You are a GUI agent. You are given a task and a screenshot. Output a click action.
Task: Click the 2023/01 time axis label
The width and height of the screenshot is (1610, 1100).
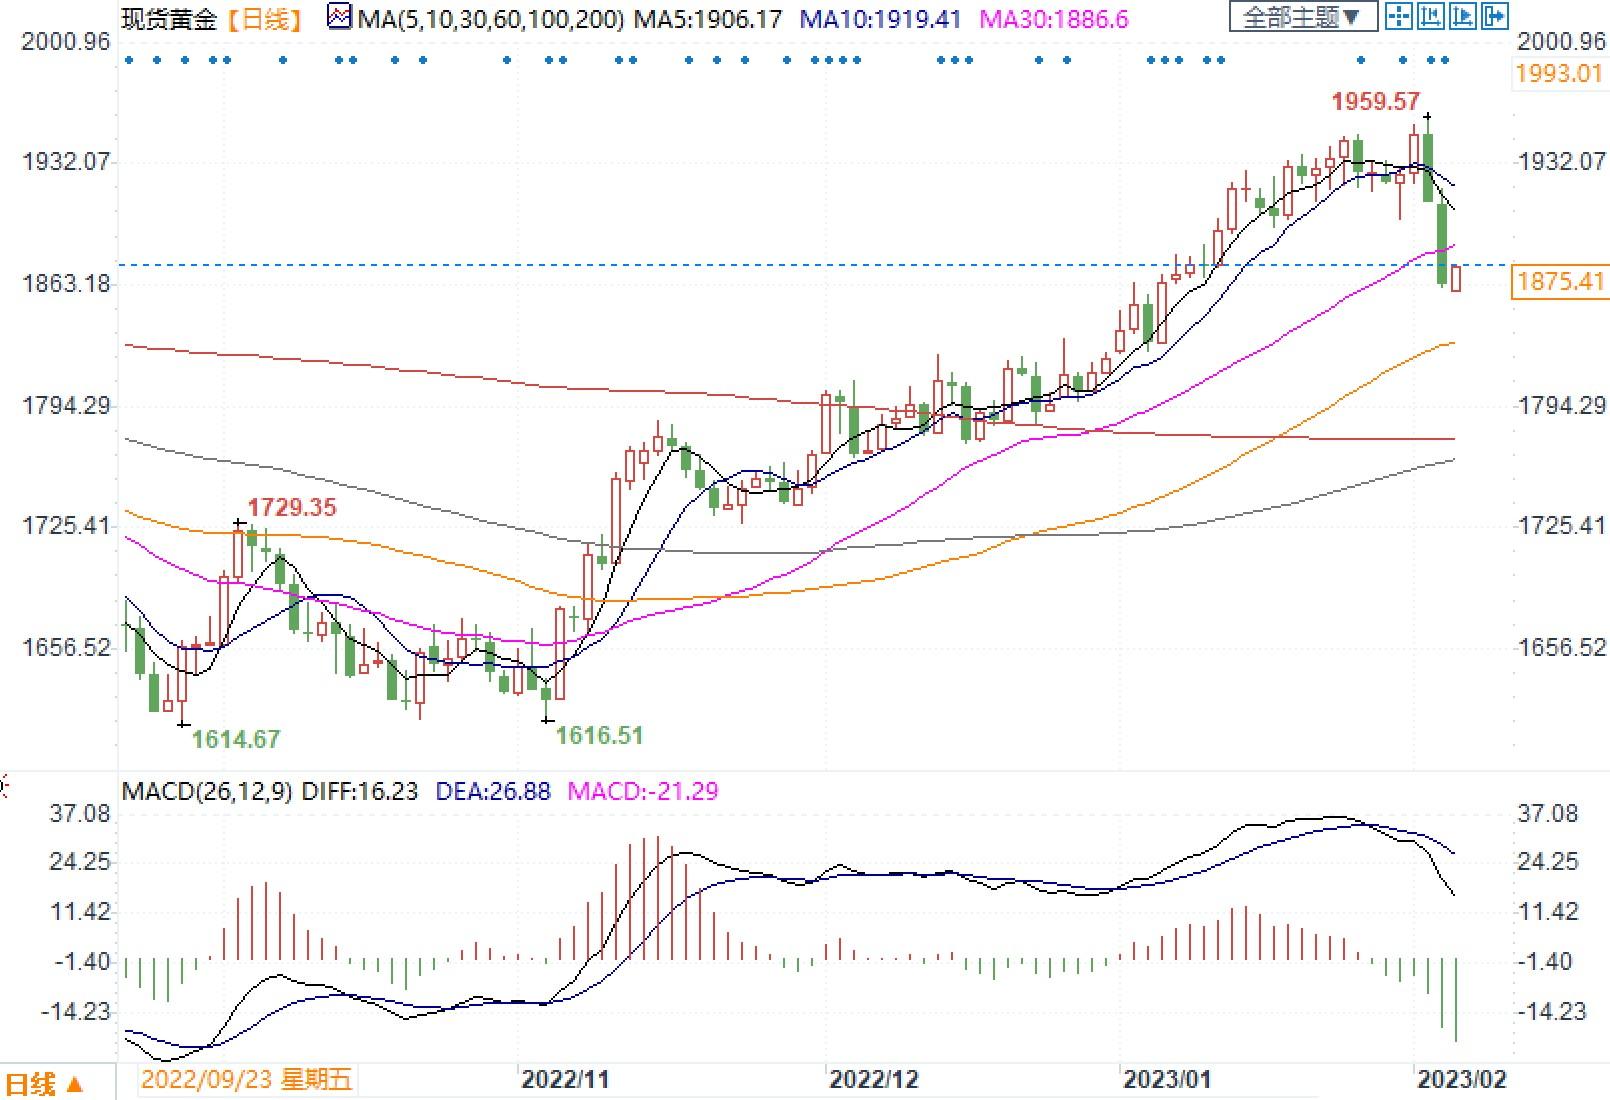(x=1166, y=1080)
